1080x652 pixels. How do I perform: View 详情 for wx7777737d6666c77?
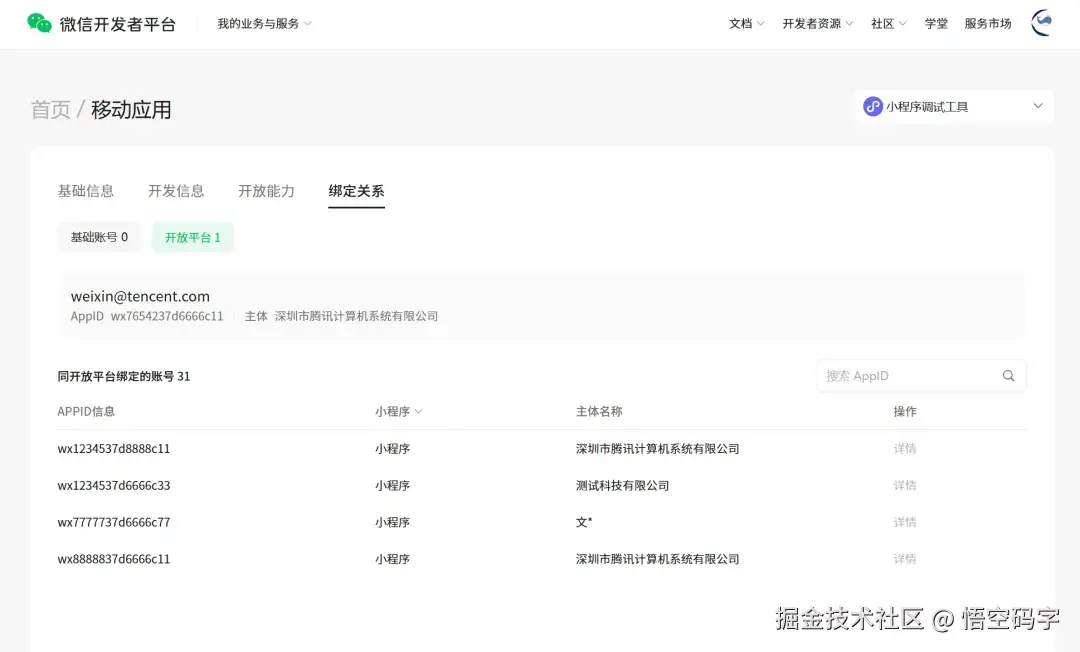(x=905, y=523)
